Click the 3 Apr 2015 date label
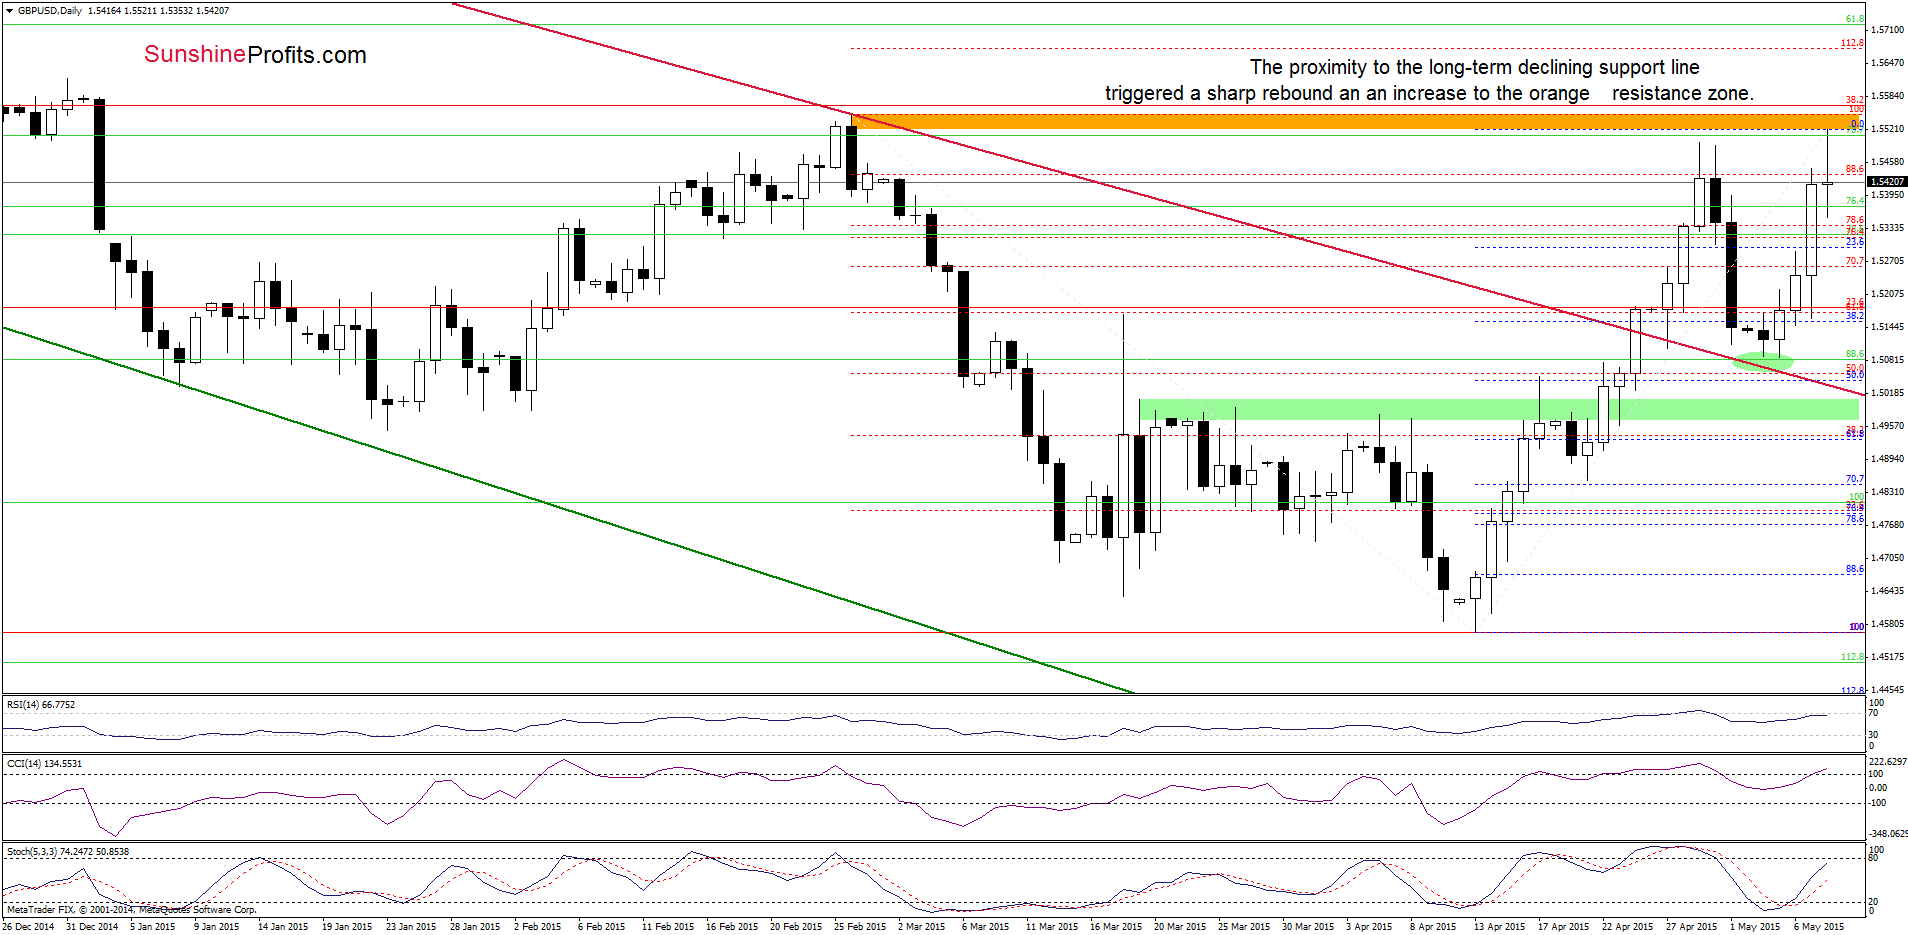This screenshot has width=1908, height=935. [x=1369, y=927]
